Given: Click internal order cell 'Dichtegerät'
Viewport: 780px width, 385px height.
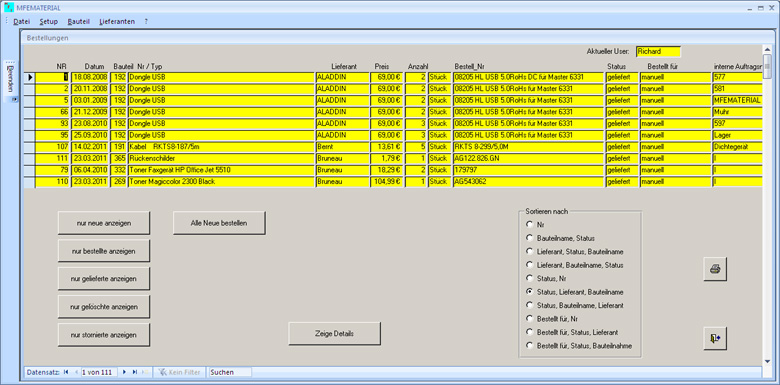Looking at the screenshot, I should tap(737, 147).
